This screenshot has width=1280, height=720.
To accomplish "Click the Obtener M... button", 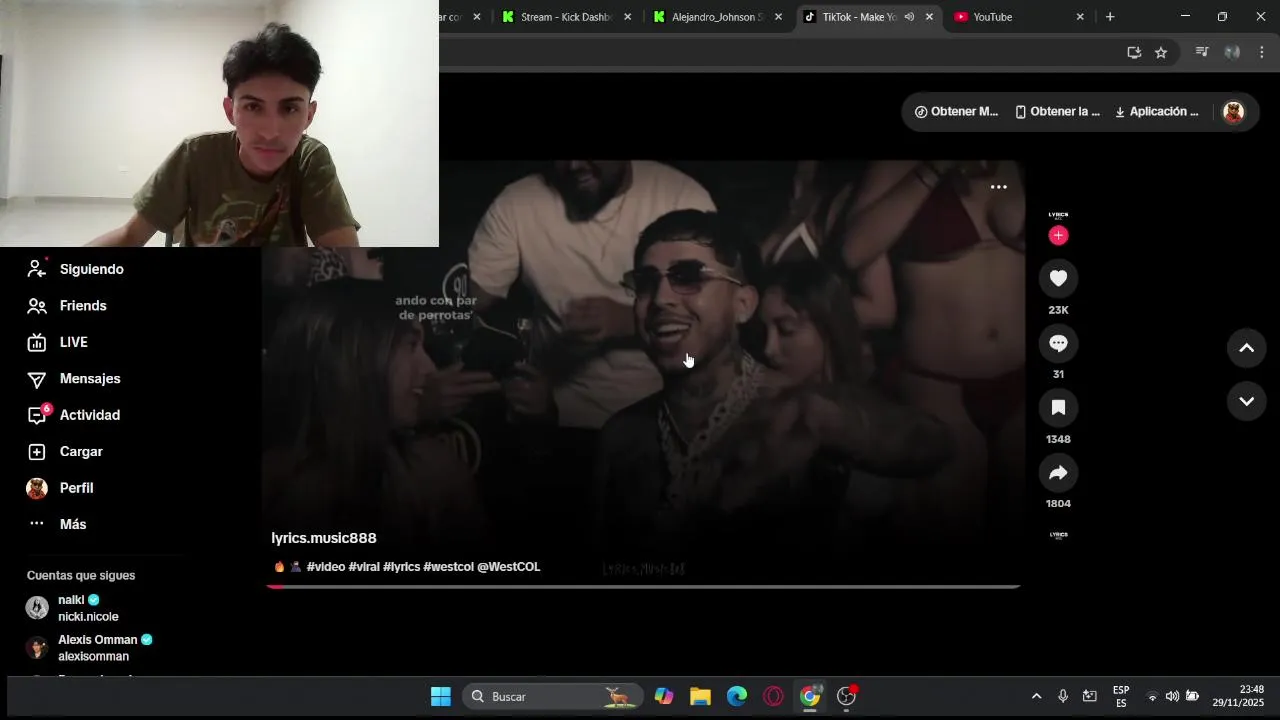I will [956, 112].
